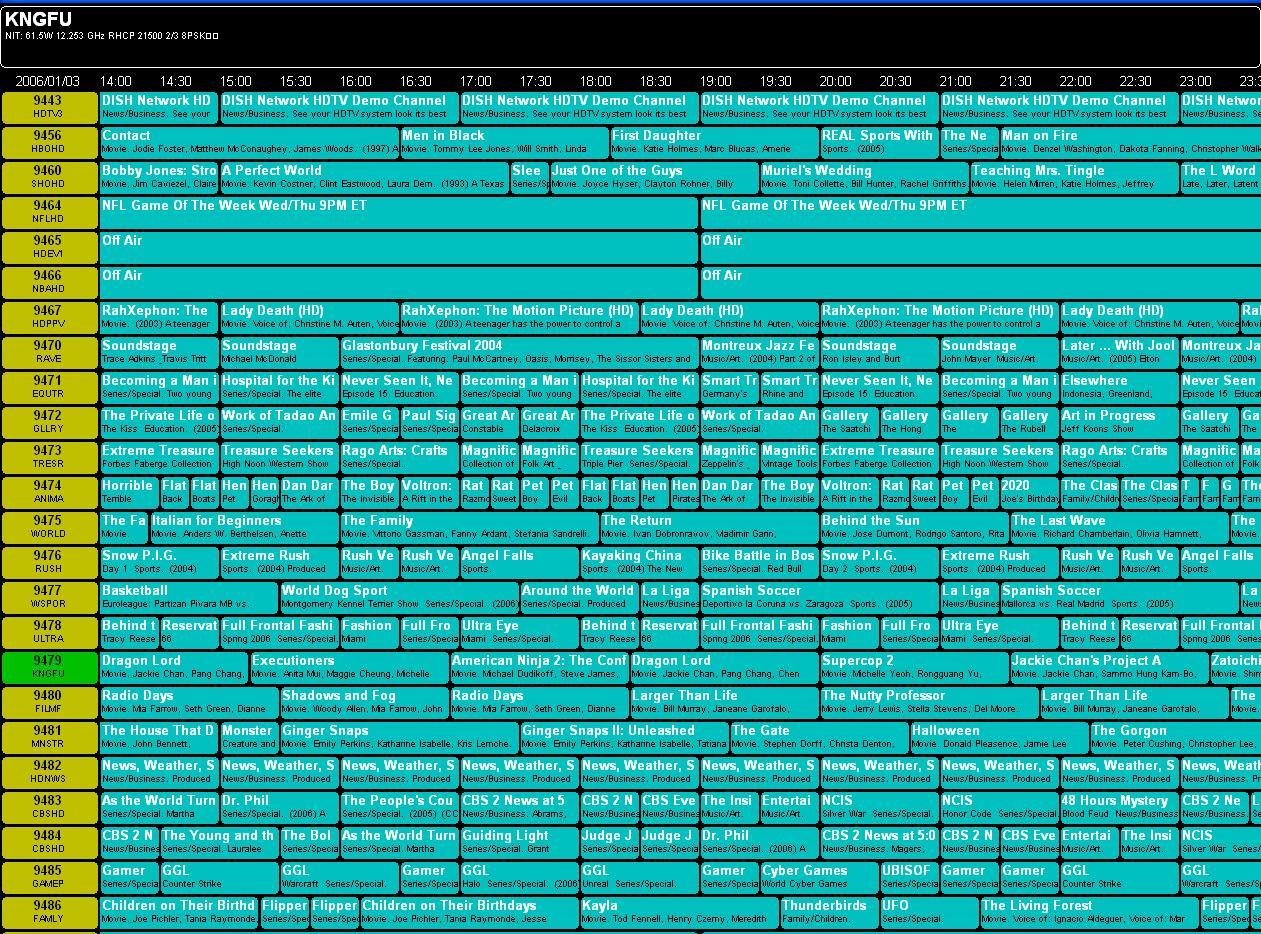Select channel 9470 RAVE
Viewport: 1261px width, 934px height.
pyautogui.click(x=49, y=352)
